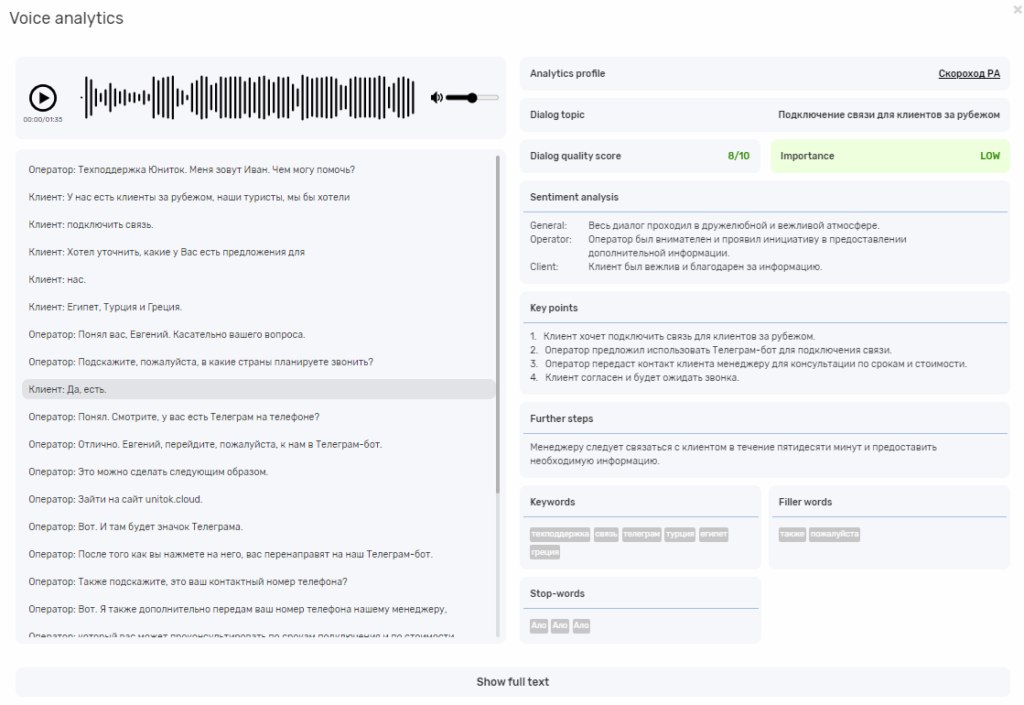1024x705 pixels.
Task: Seek within the audio waveform
Action: pyautogui.click(x=250, y=97)
